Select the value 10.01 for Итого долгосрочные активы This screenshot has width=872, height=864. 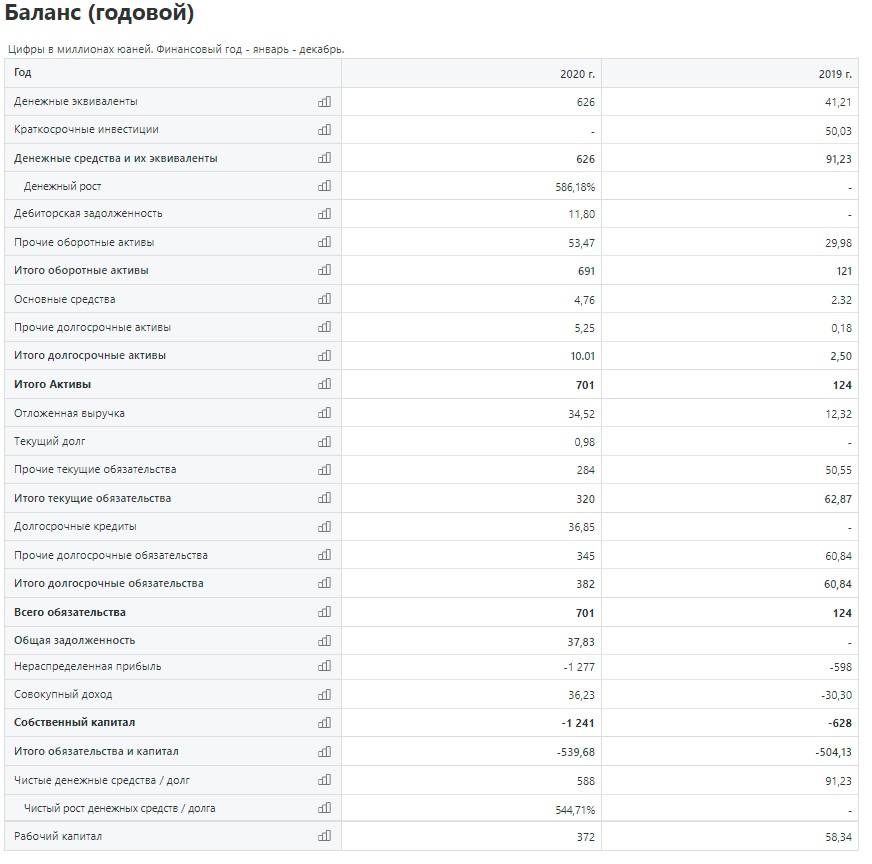pos(583,356)
